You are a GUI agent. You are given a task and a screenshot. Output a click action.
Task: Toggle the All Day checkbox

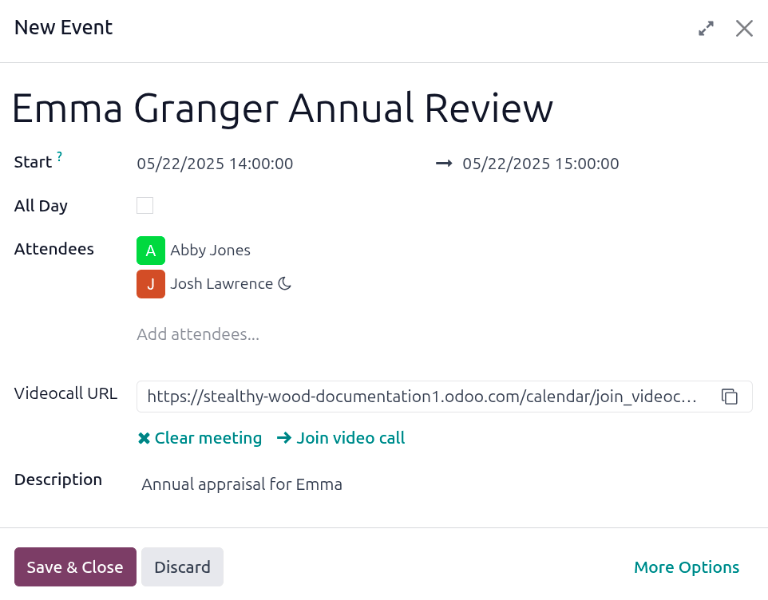tap(145, 206)
